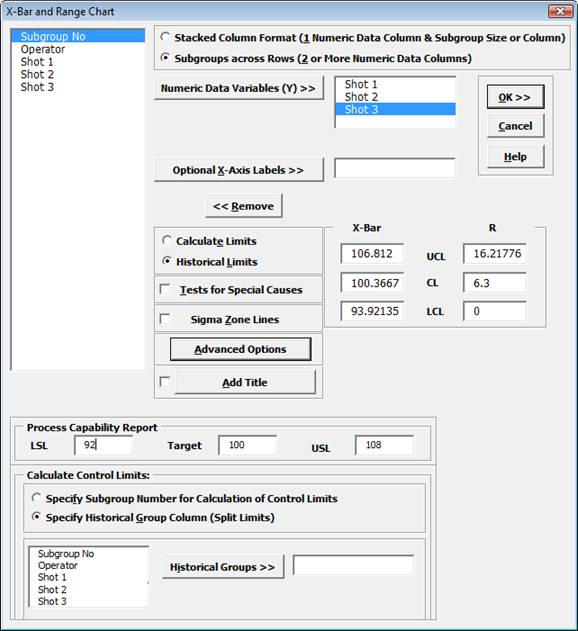Click X-Bar LCL field showing 93.92135
Image resolution: width=578 pixels, height=631 pixels.
(372, 311)
